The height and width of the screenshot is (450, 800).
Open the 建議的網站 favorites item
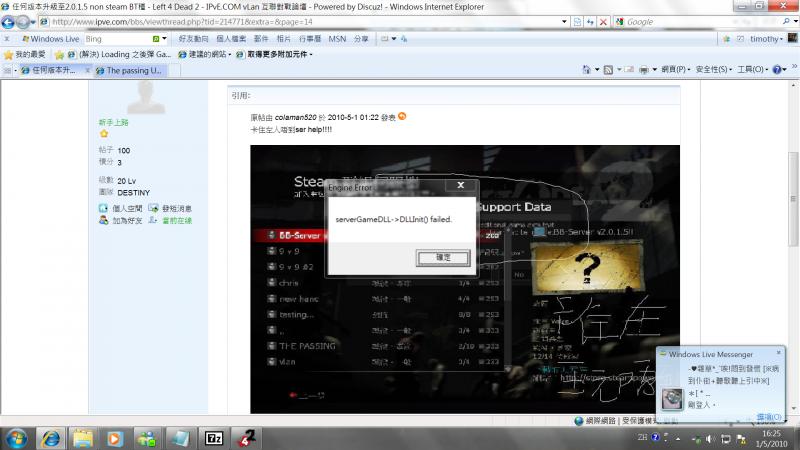tap(204, 54)
